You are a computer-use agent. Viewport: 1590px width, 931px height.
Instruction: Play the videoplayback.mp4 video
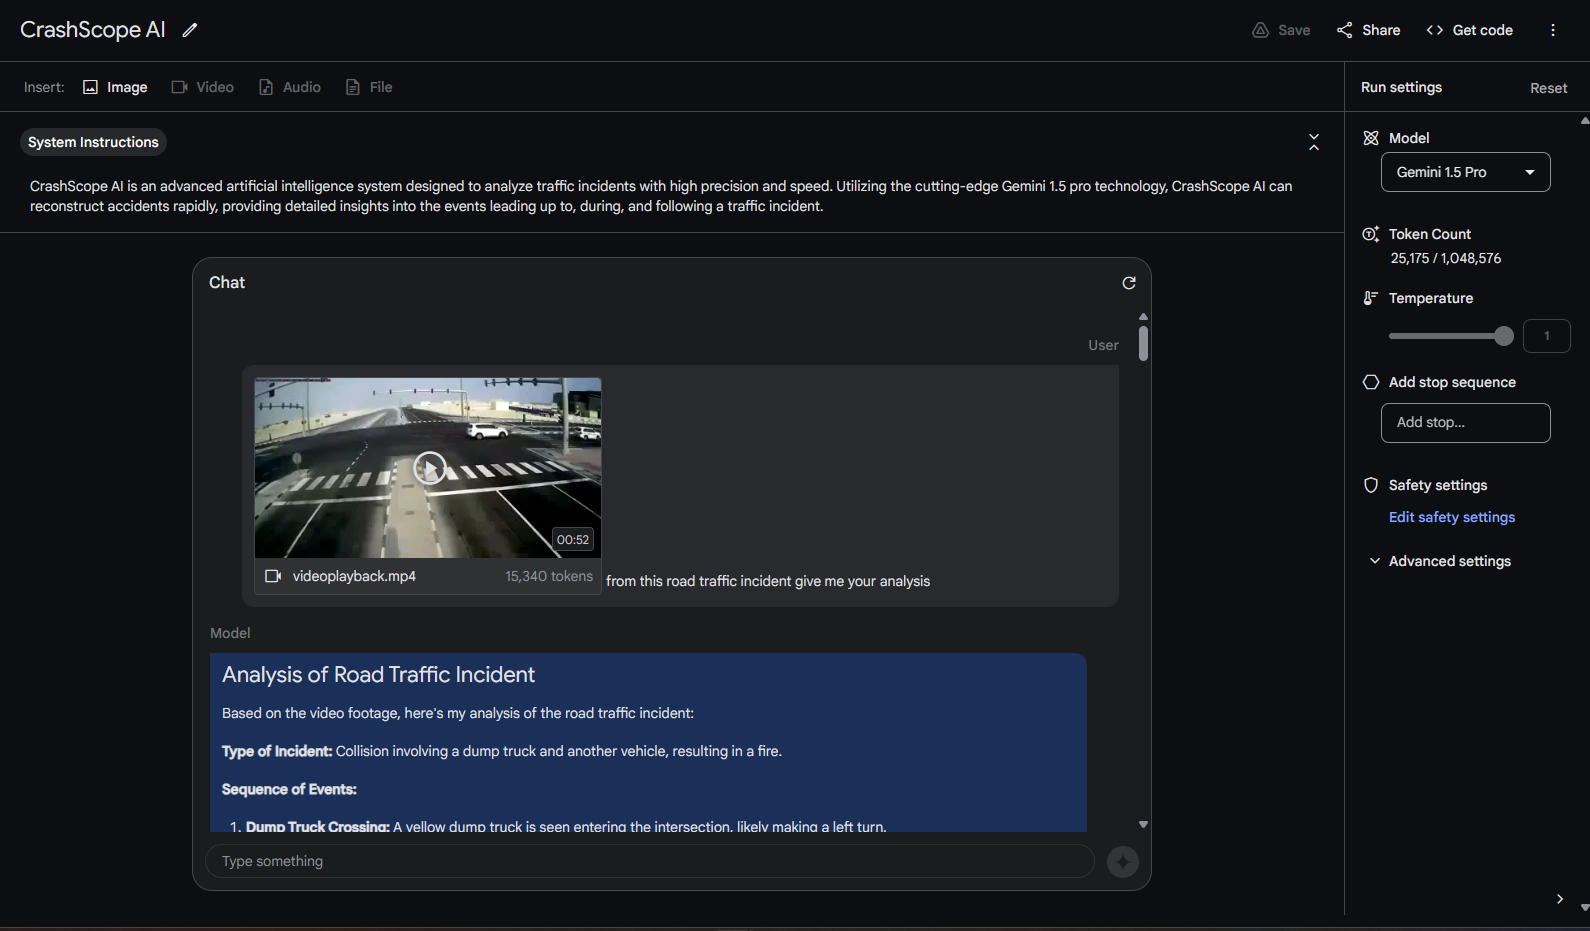(430, 467)
